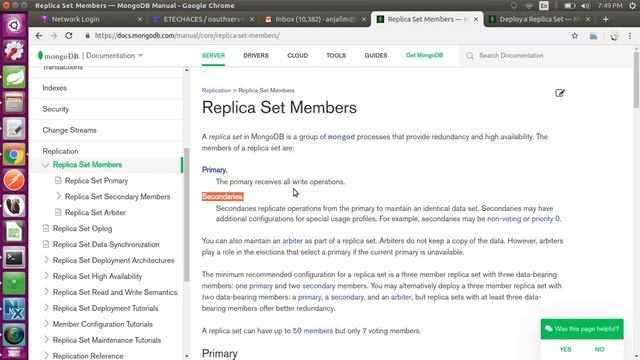
Task: Select the TOOLS nav tab
Action: tap(336, 56)
